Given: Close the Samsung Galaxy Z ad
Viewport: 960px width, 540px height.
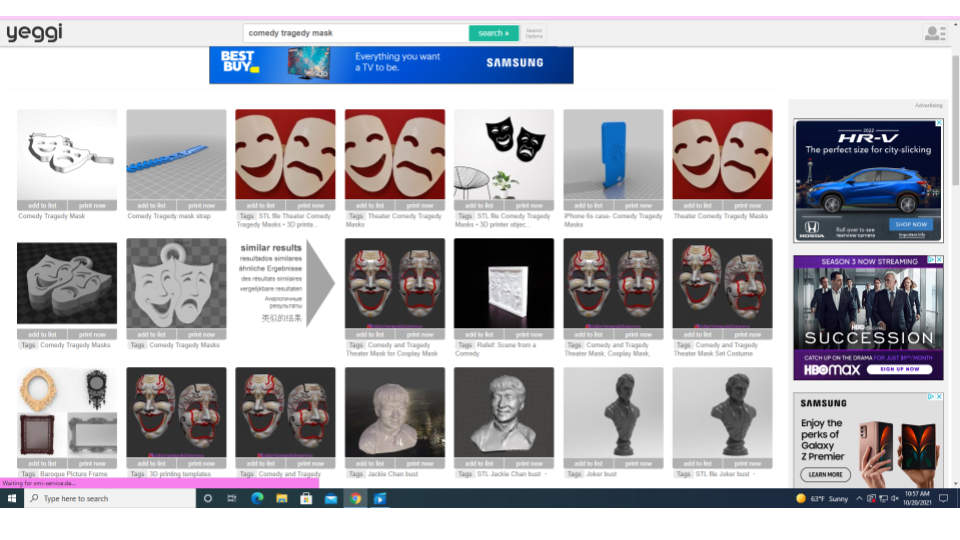Looking at the screenshot, I should 939,397.
